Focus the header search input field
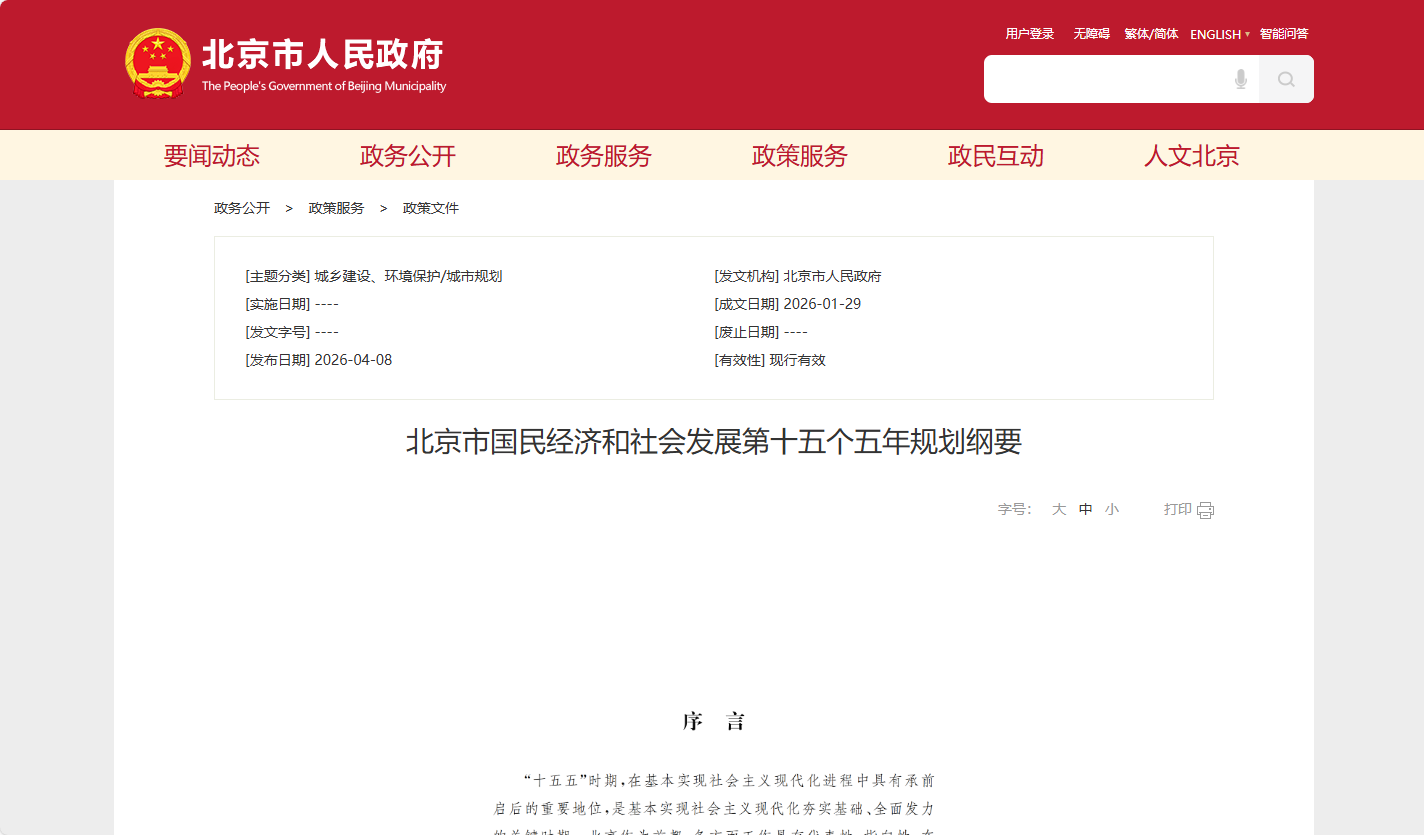The width and height of the screenshot is (1424, 835). 1103,79
